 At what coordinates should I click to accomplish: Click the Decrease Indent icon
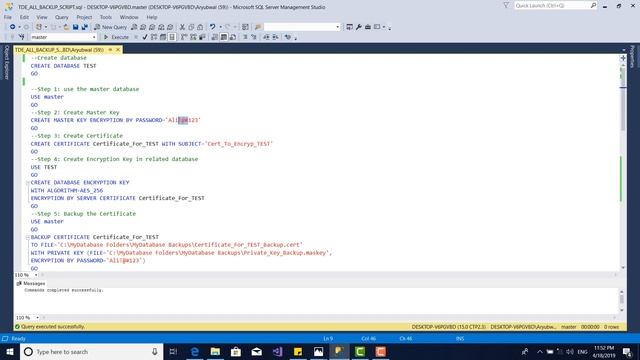point(266,37)
